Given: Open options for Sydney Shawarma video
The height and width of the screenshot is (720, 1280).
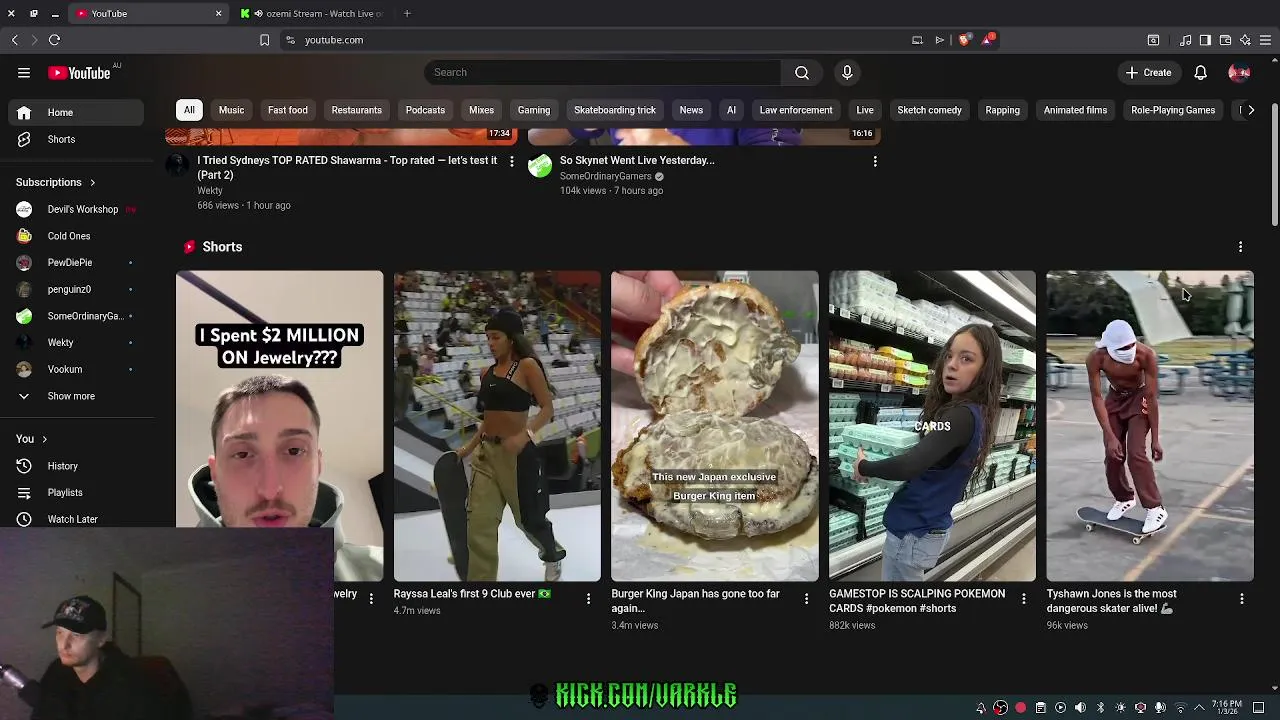Looking at the screenshot, I should click(x=512, y=161).
